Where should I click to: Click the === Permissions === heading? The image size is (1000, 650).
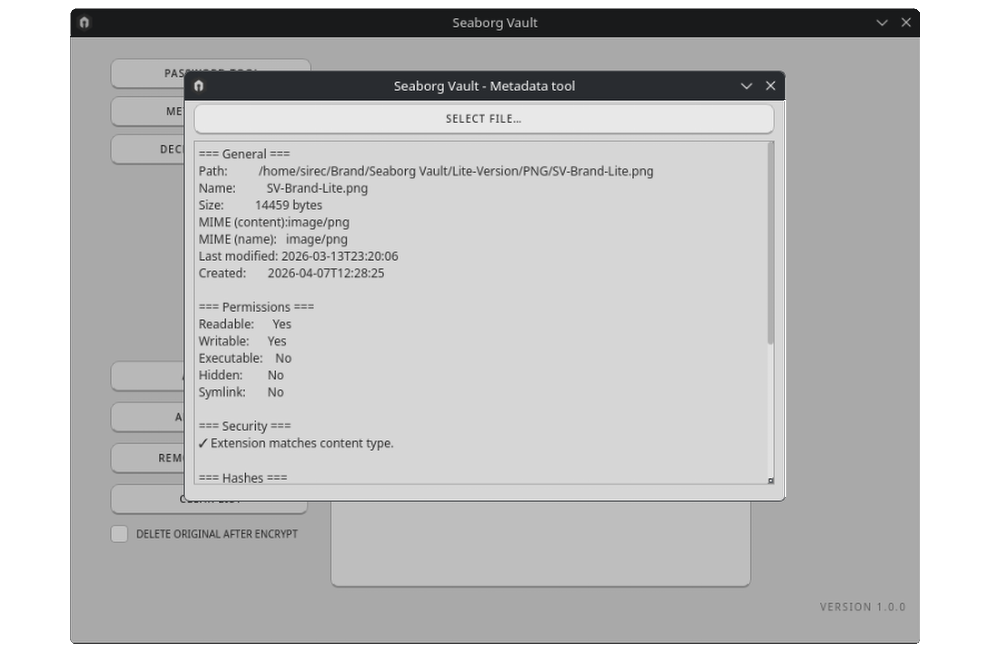point(256,307)
